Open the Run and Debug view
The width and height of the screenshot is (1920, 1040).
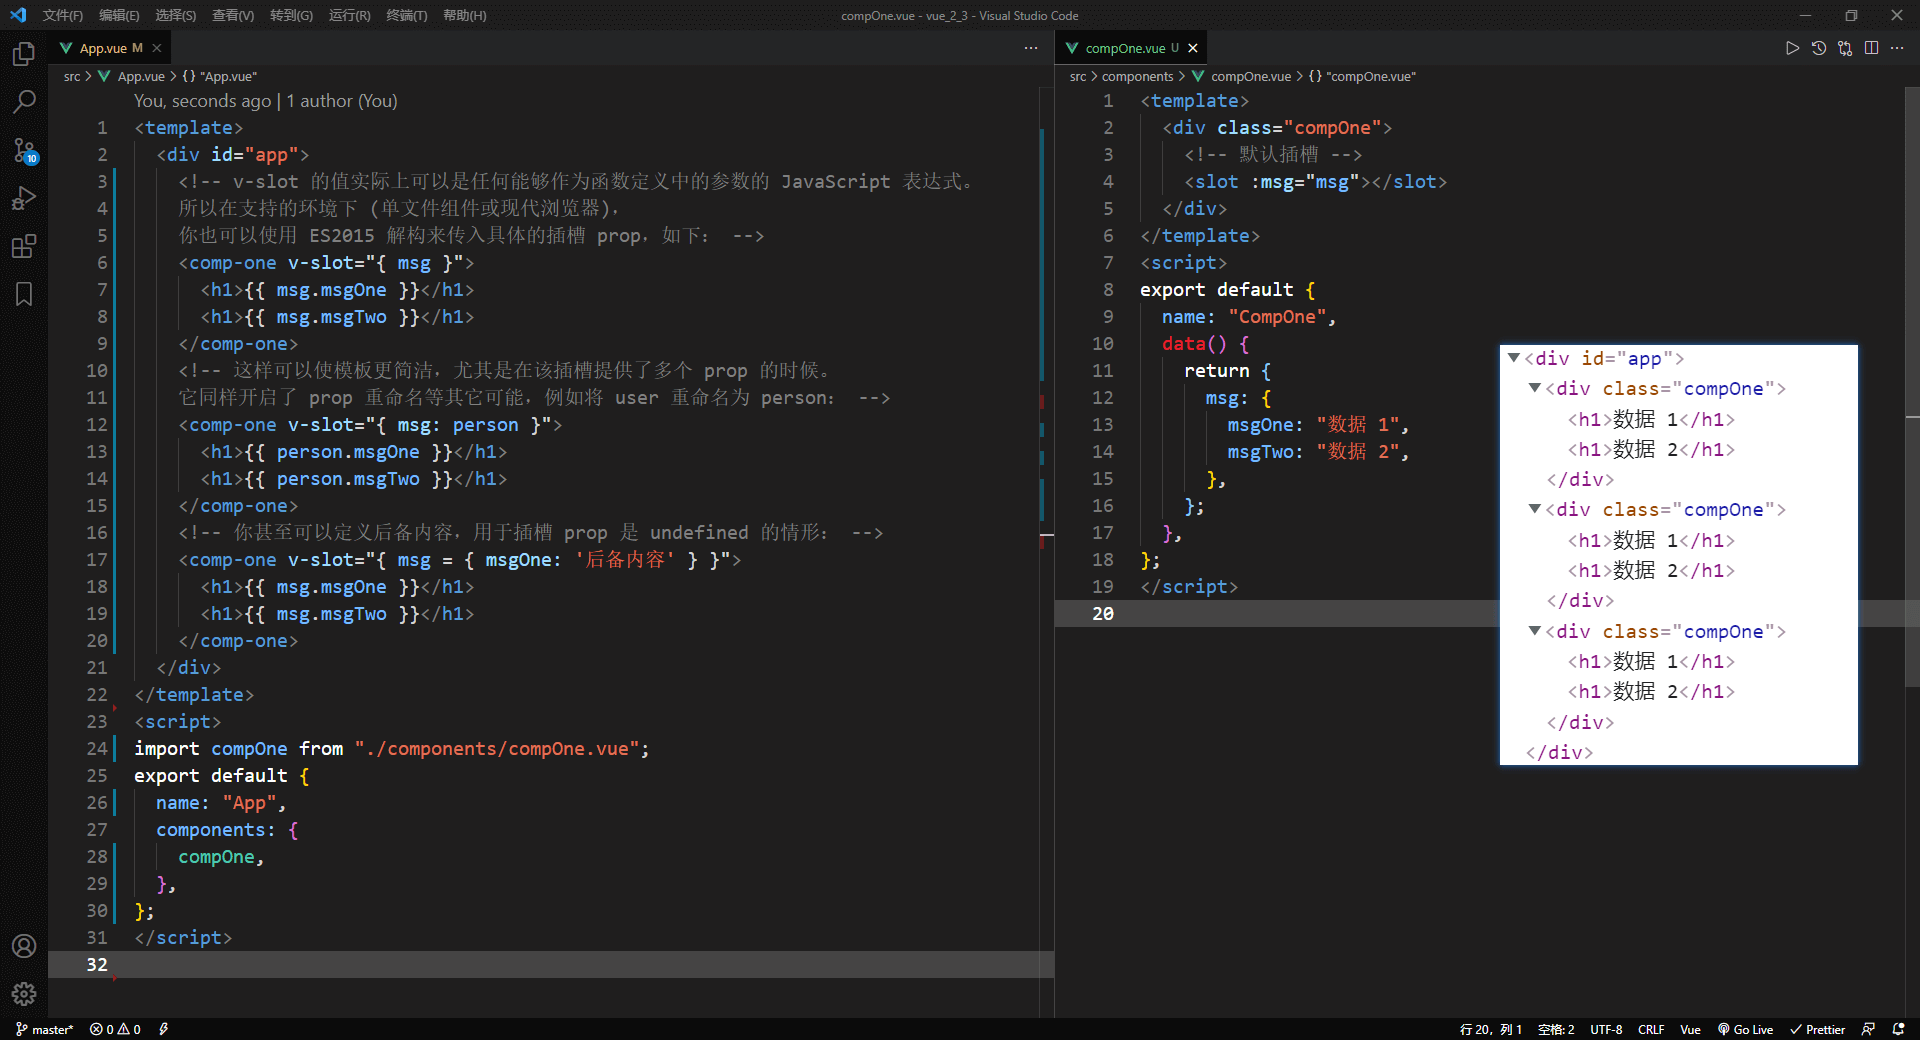click(24, 198)
